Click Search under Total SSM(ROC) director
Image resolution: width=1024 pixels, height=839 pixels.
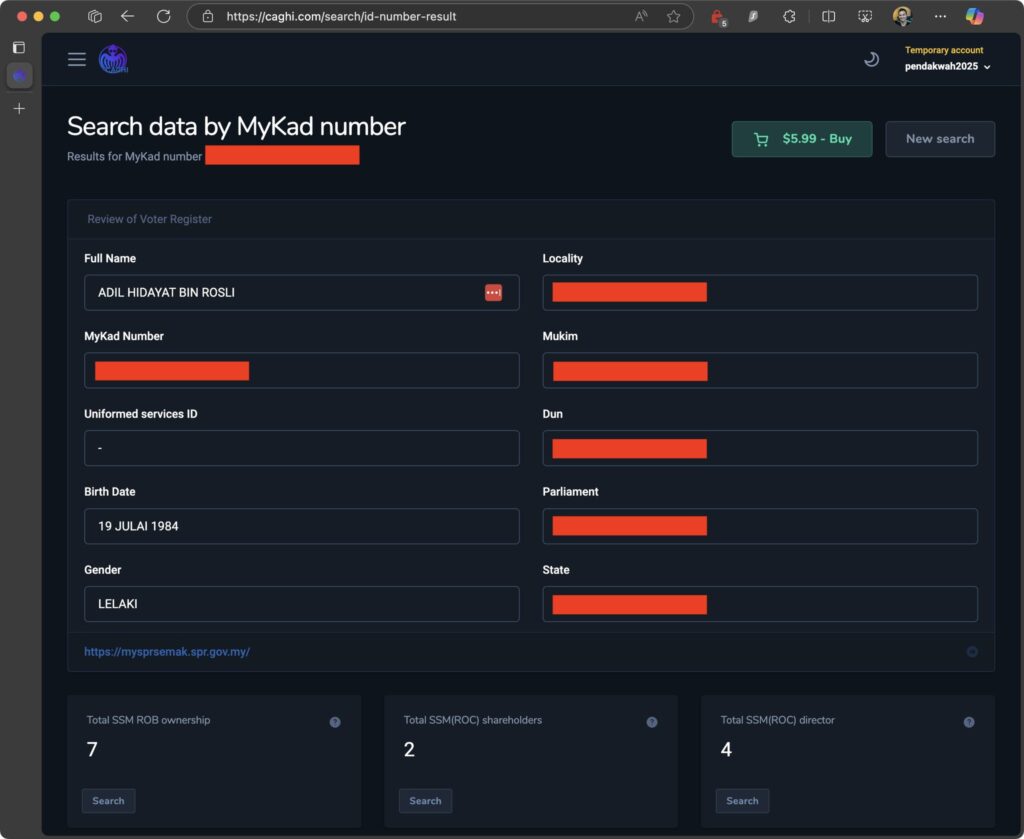[x=742, y=800]
